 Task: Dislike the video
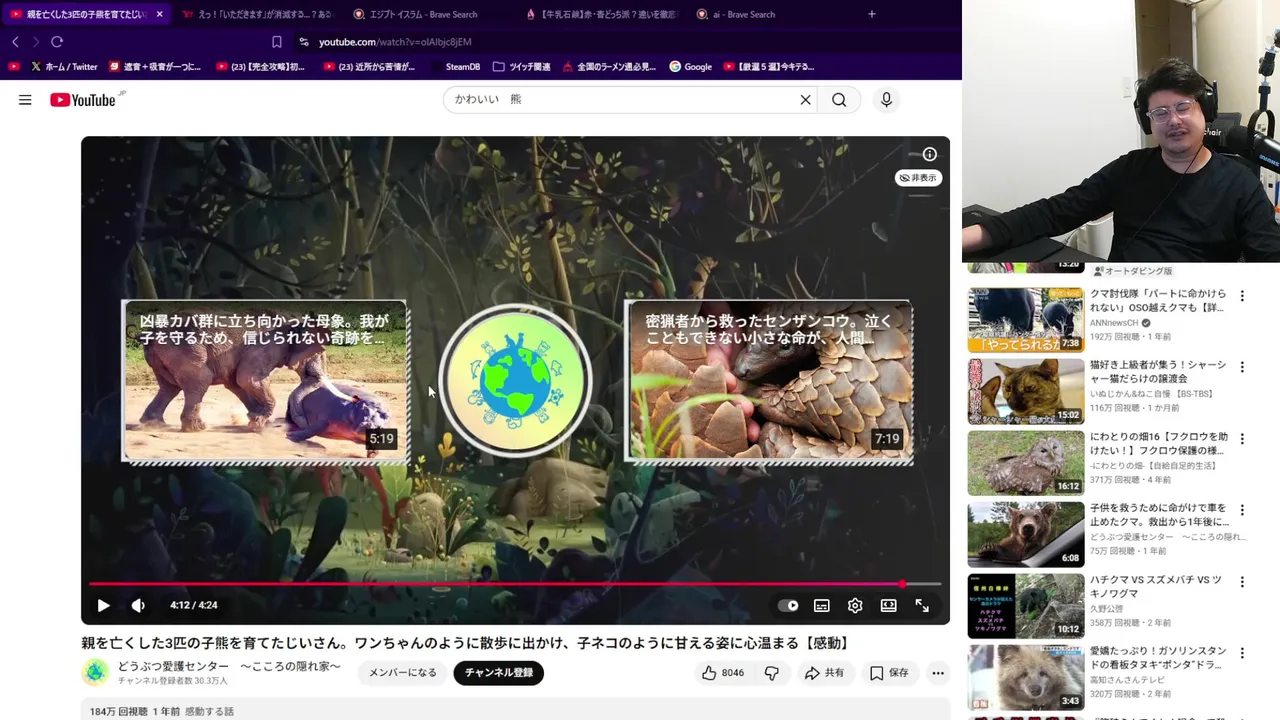(x=771, y=673)
